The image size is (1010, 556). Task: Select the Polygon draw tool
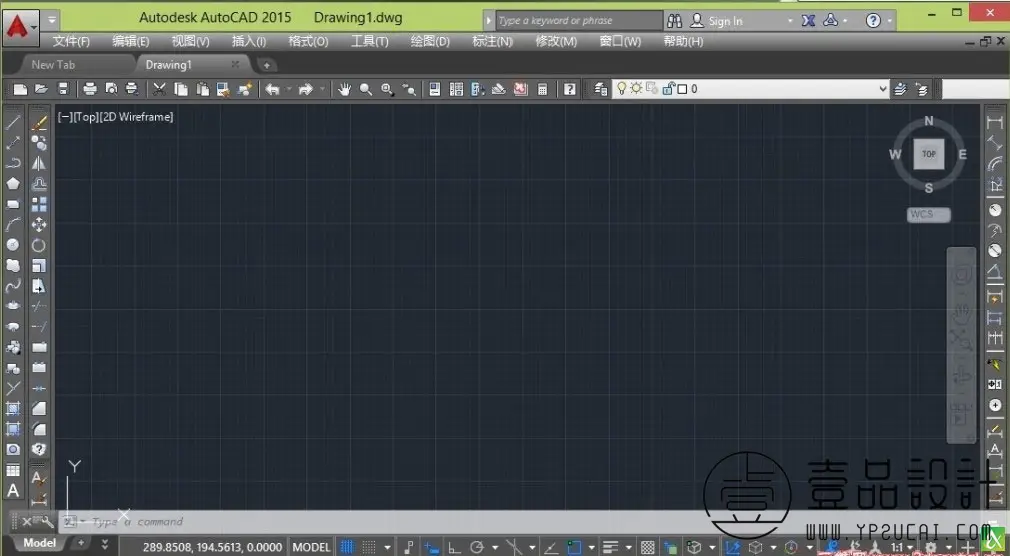(13, 184)
